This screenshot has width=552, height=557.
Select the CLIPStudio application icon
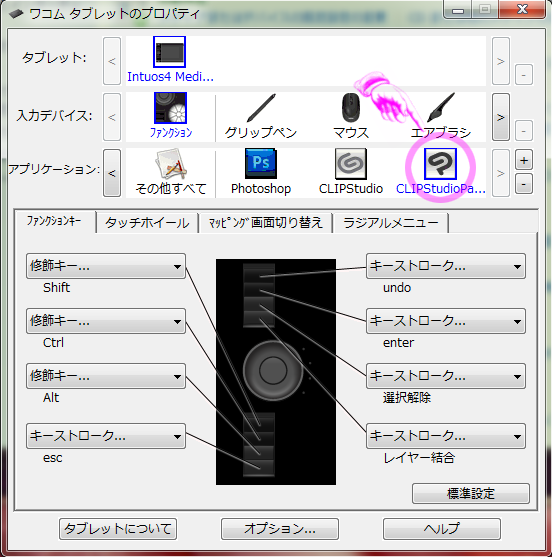(351, 164)
